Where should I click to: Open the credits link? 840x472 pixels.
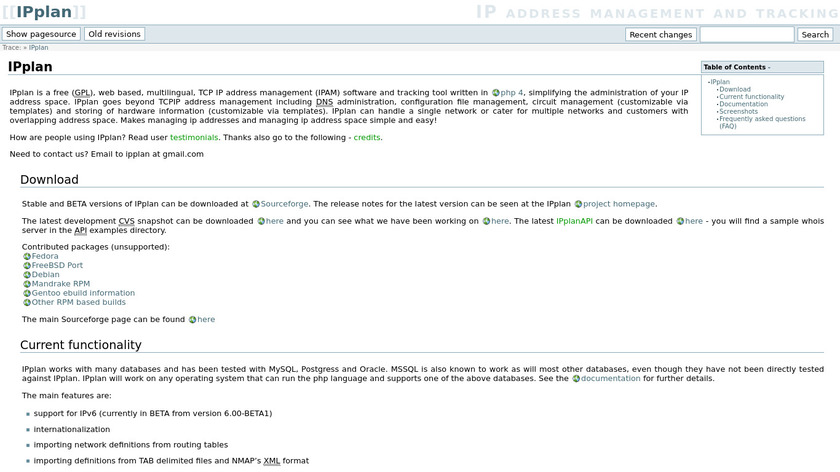tap(367, 138)
